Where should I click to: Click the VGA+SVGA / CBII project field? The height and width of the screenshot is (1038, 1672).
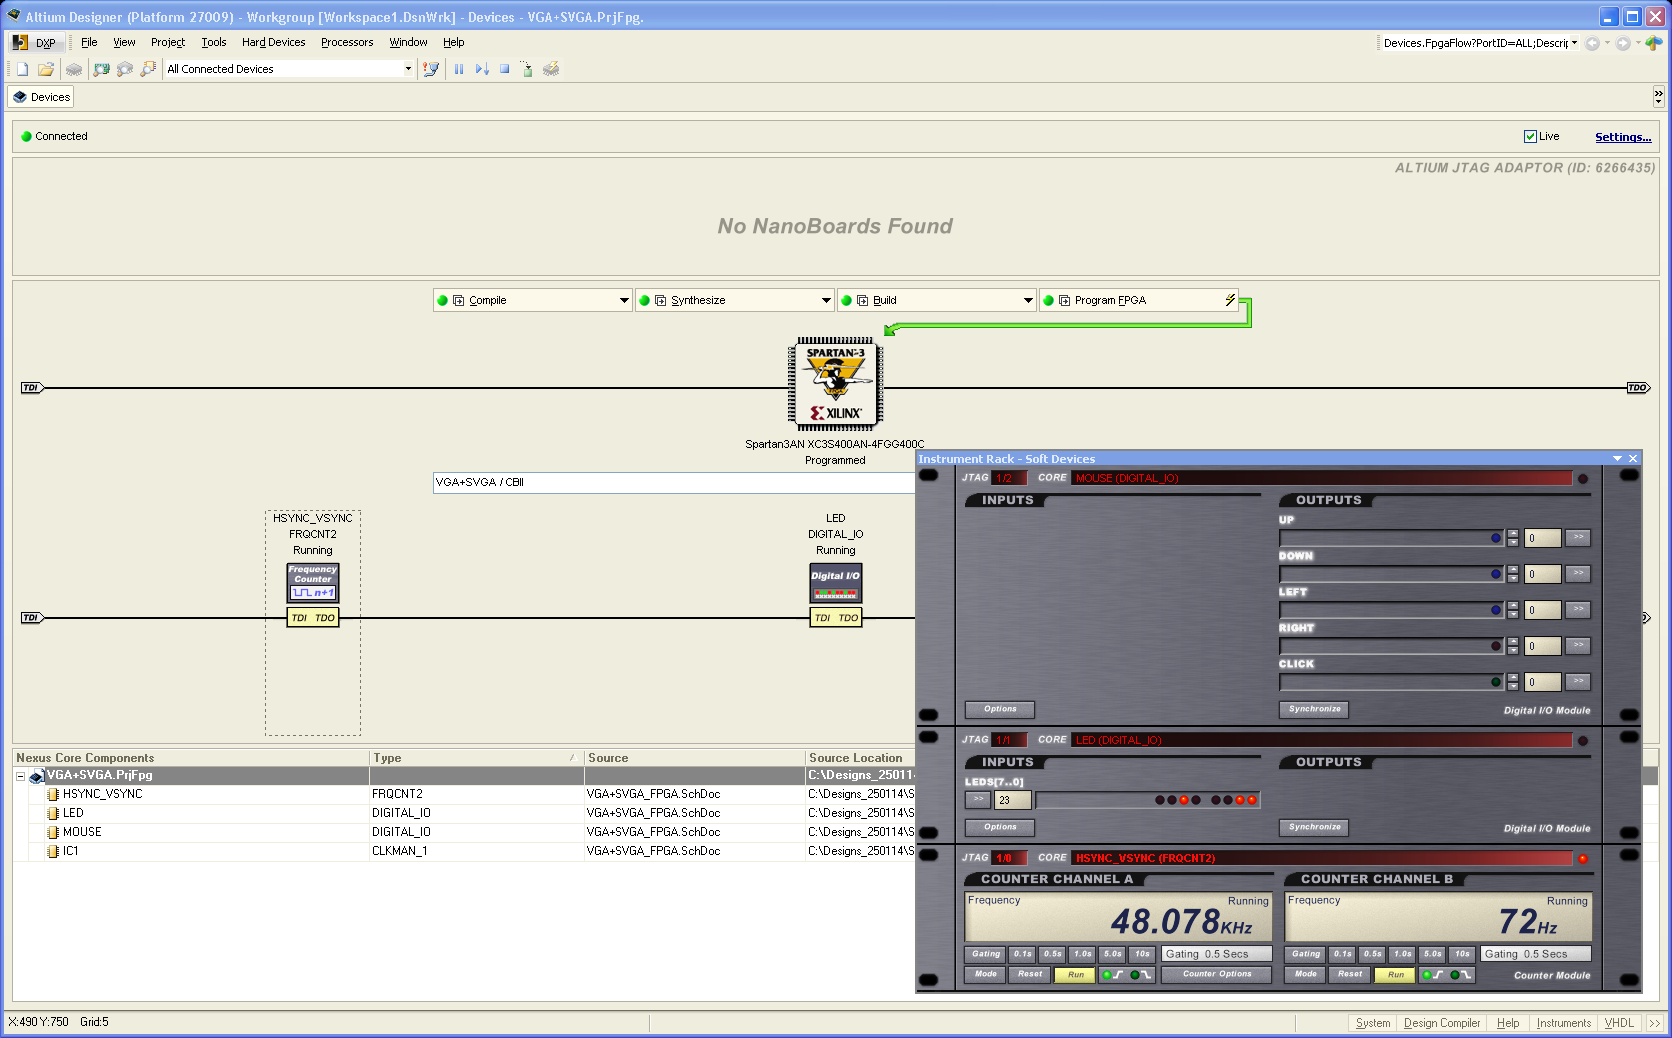click(x=674, y=482)
